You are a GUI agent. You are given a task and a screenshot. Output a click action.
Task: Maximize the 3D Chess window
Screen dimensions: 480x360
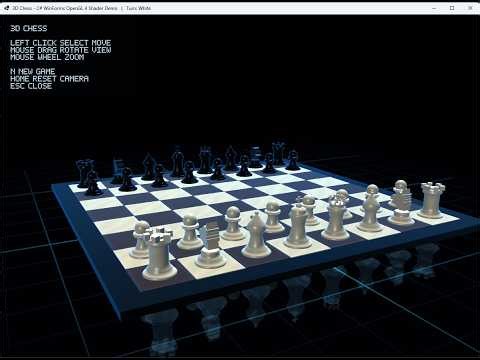click(x=452, y=8)
